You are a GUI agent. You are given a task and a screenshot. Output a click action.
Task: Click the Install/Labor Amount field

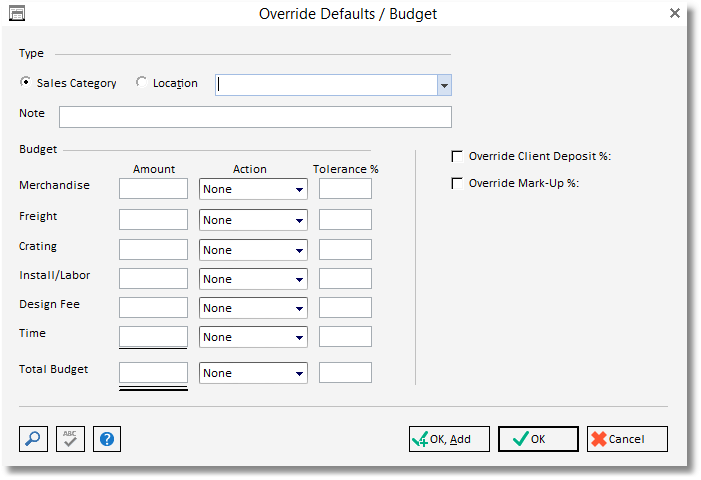point(153,278)
